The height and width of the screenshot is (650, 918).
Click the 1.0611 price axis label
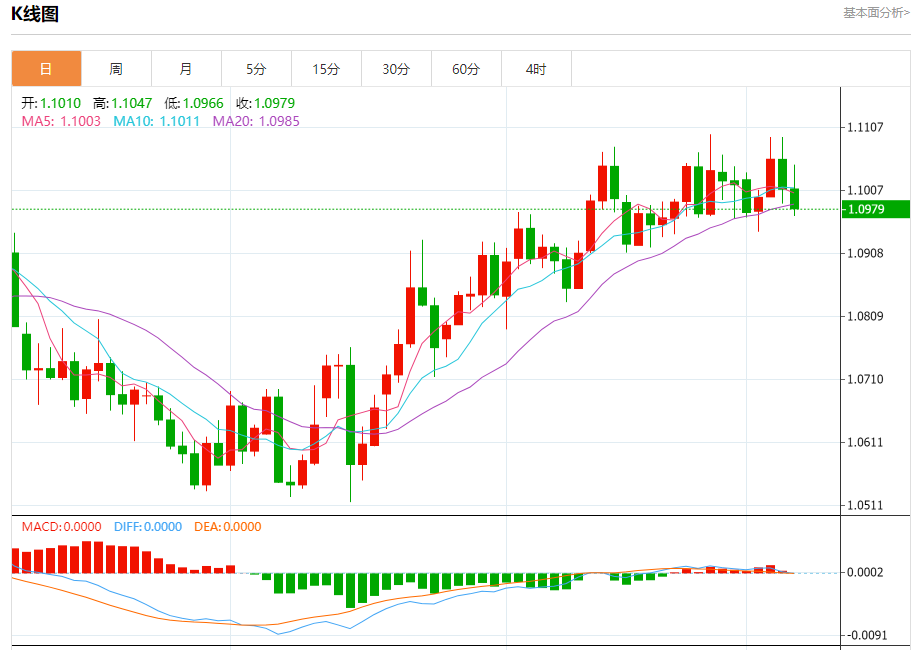865,442
